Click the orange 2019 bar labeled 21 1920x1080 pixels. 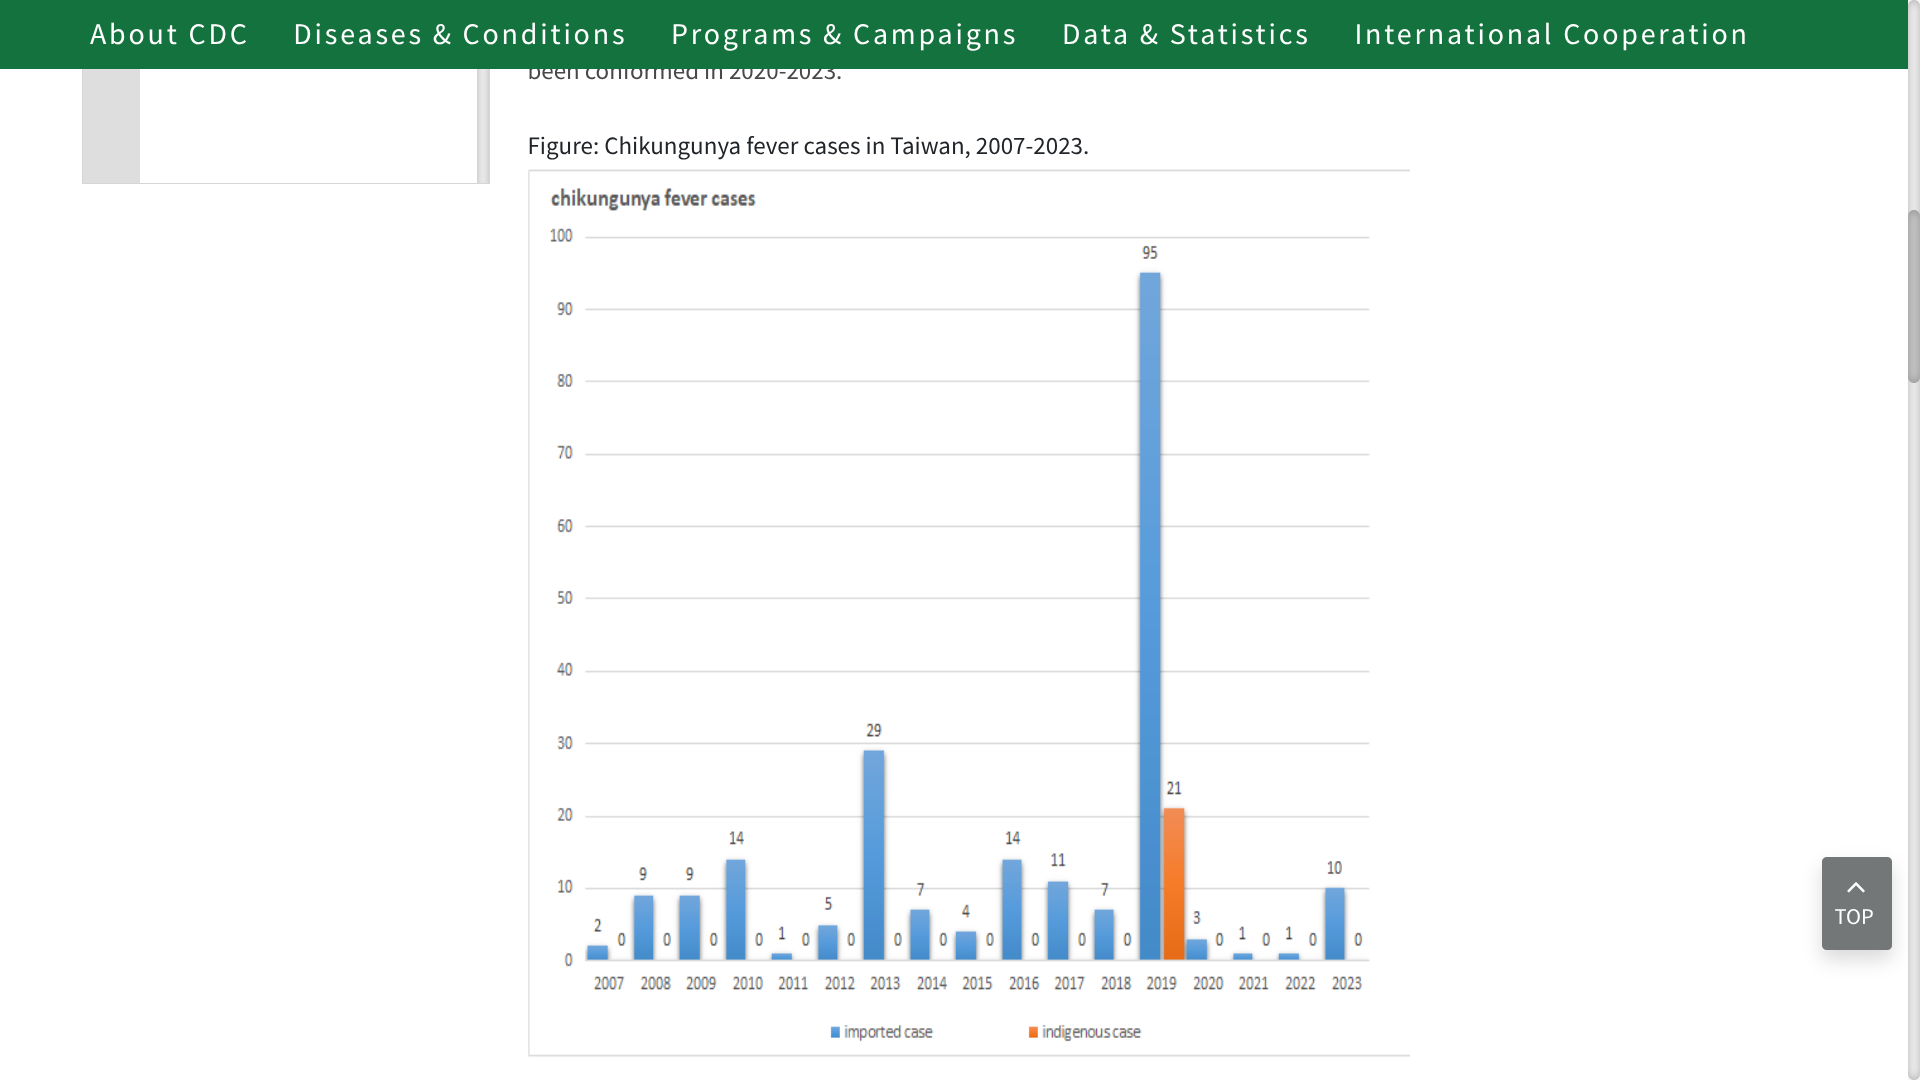(1174, 884)
